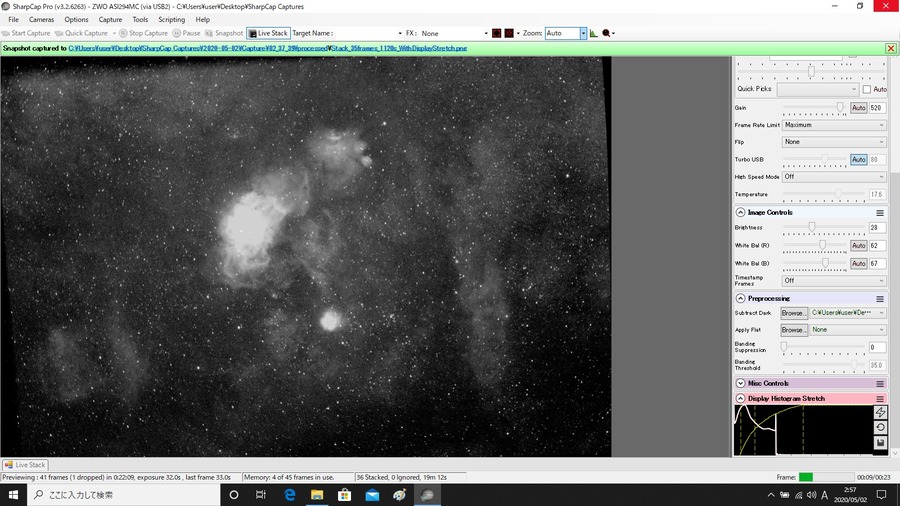Open the captured snapshot file path link

pyautogui.click(x=267, y=48)
